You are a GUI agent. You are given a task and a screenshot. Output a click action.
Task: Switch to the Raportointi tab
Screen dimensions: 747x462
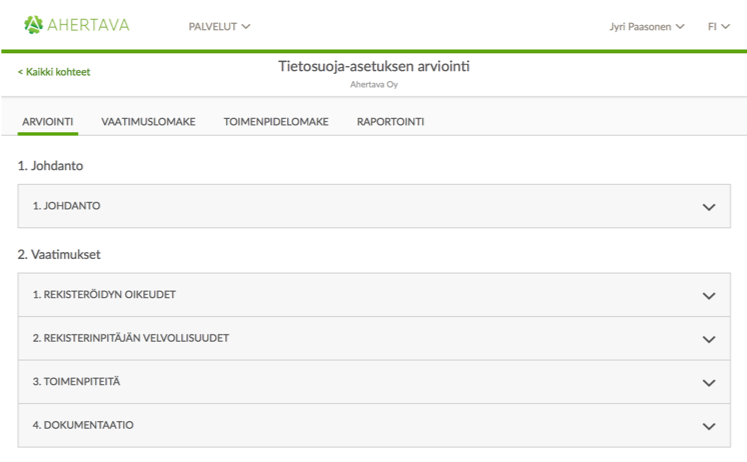[390, 122]
